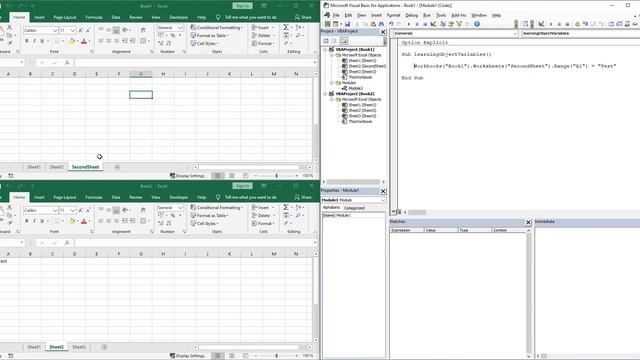
Task: Select SecondSheet tab in top Excel
Action: [85, 167]
